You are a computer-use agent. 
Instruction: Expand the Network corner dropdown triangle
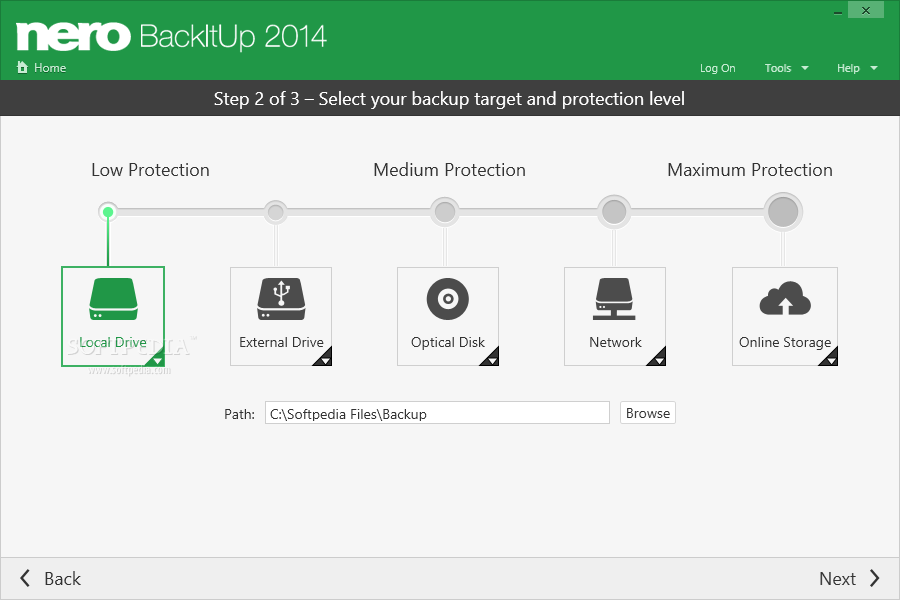(x=658, y=359)
